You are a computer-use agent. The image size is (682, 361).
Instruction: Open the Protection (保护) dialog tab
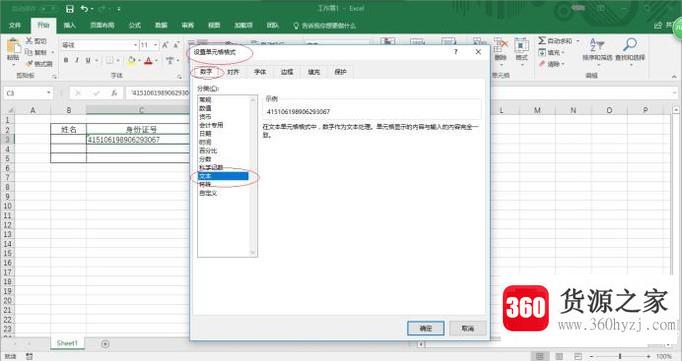click(341, 72)
